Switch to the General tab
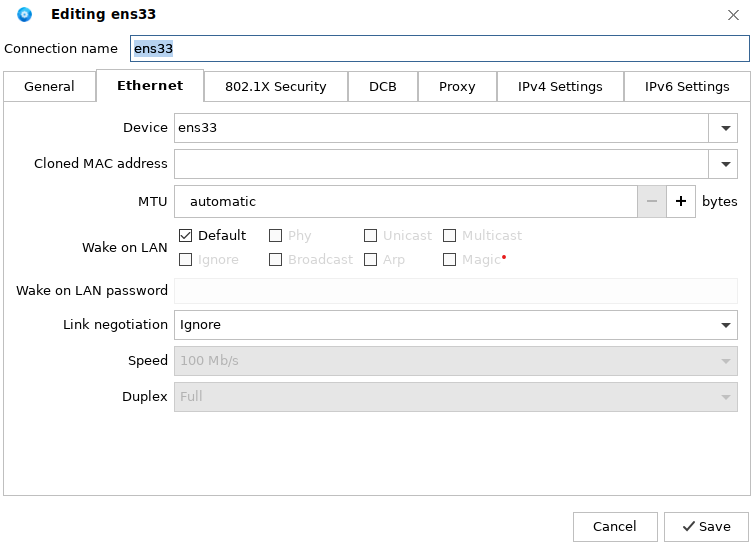Image resolution: width=753 pixels, height=545 pixels. click(49, 87)
